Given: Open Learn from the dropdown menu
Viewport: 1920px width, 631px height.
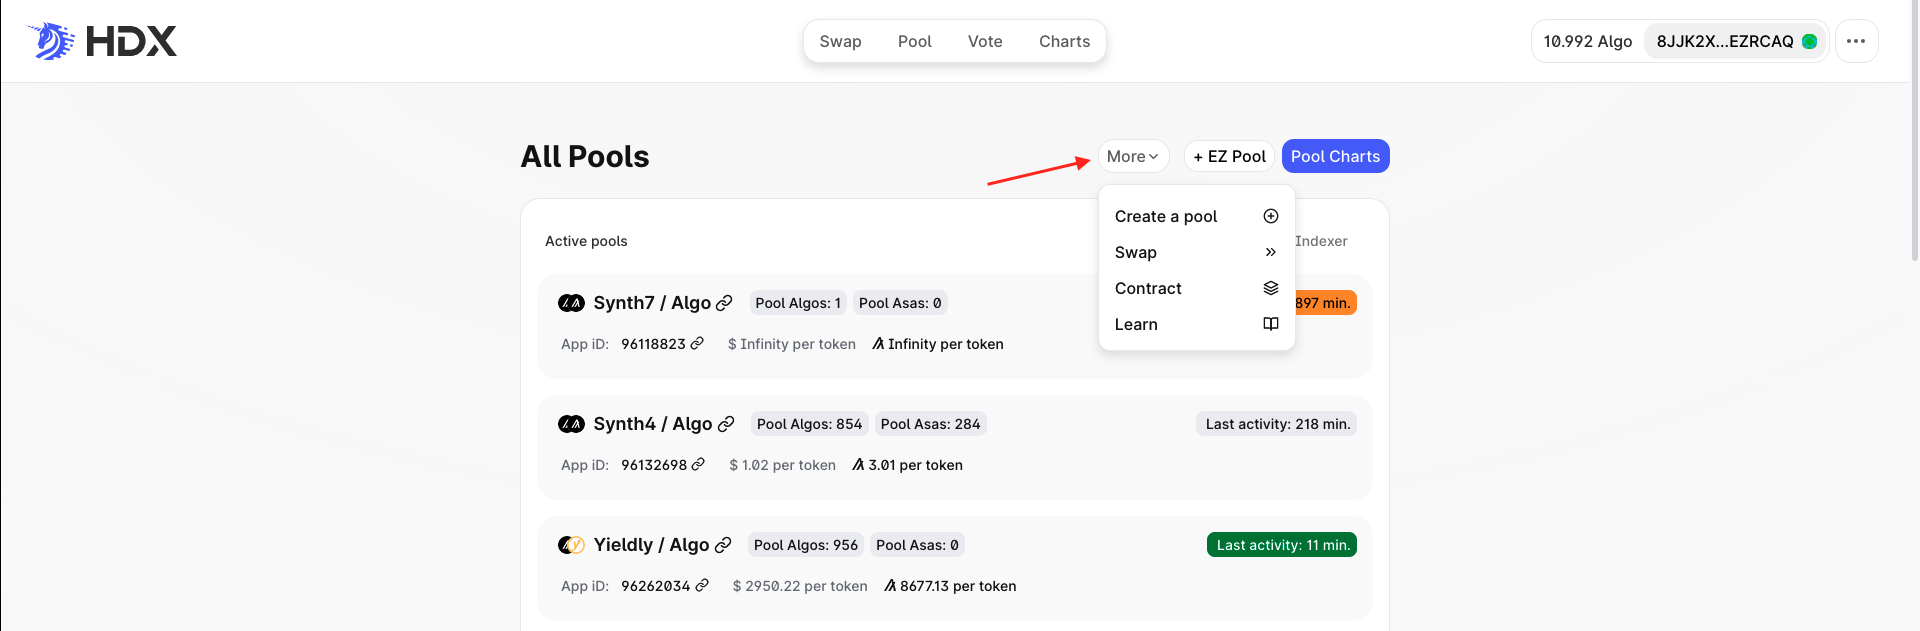Looking at the screenshot, I should coord(1196,324).
